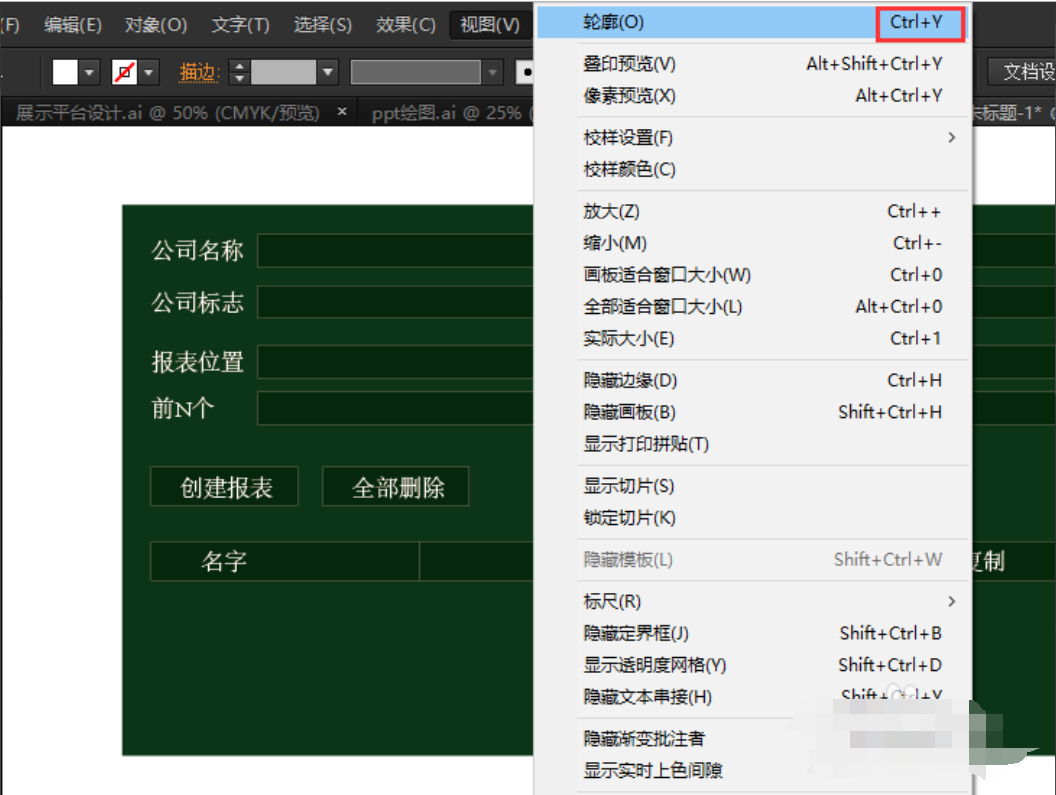Choose 缩小(M) to zoom out

752,243
